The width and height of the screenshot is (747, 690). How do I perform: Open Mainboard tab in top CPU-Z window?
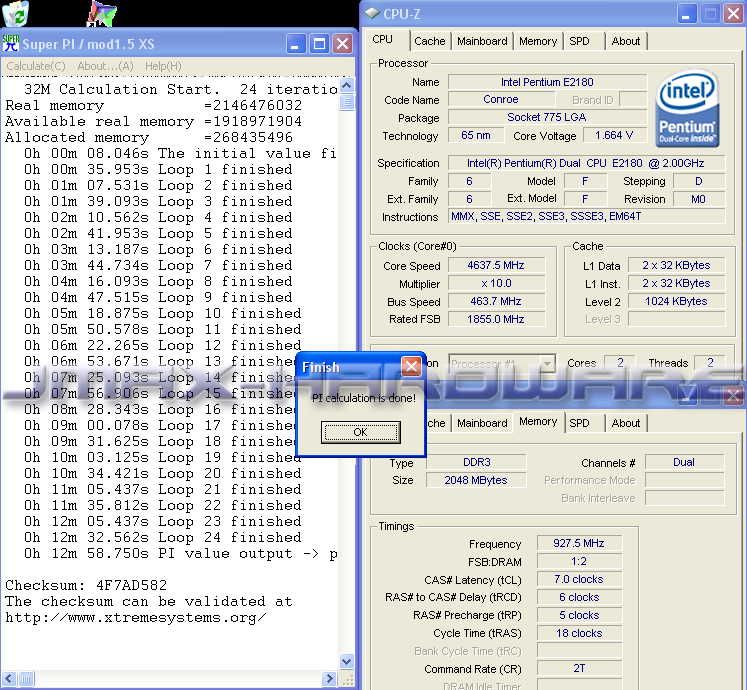tap(482, 41)
